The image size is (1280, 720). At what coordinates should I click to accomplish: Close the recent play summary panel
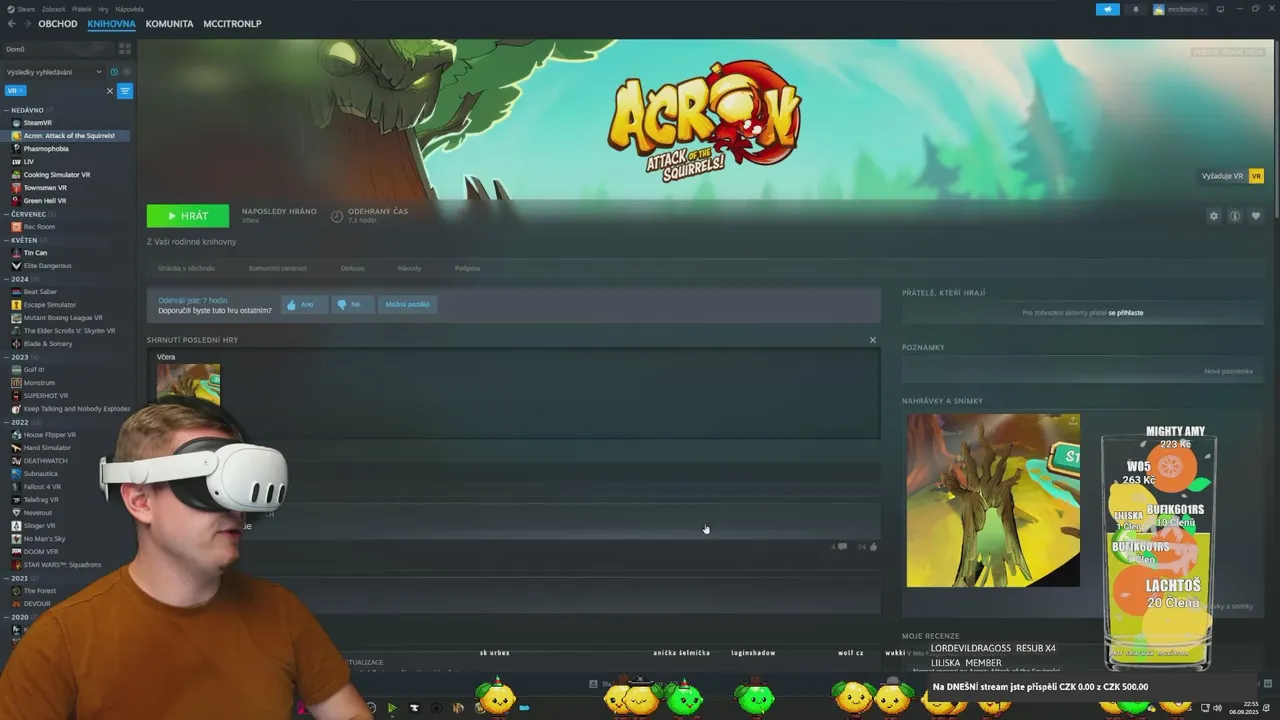click(872, 340)
